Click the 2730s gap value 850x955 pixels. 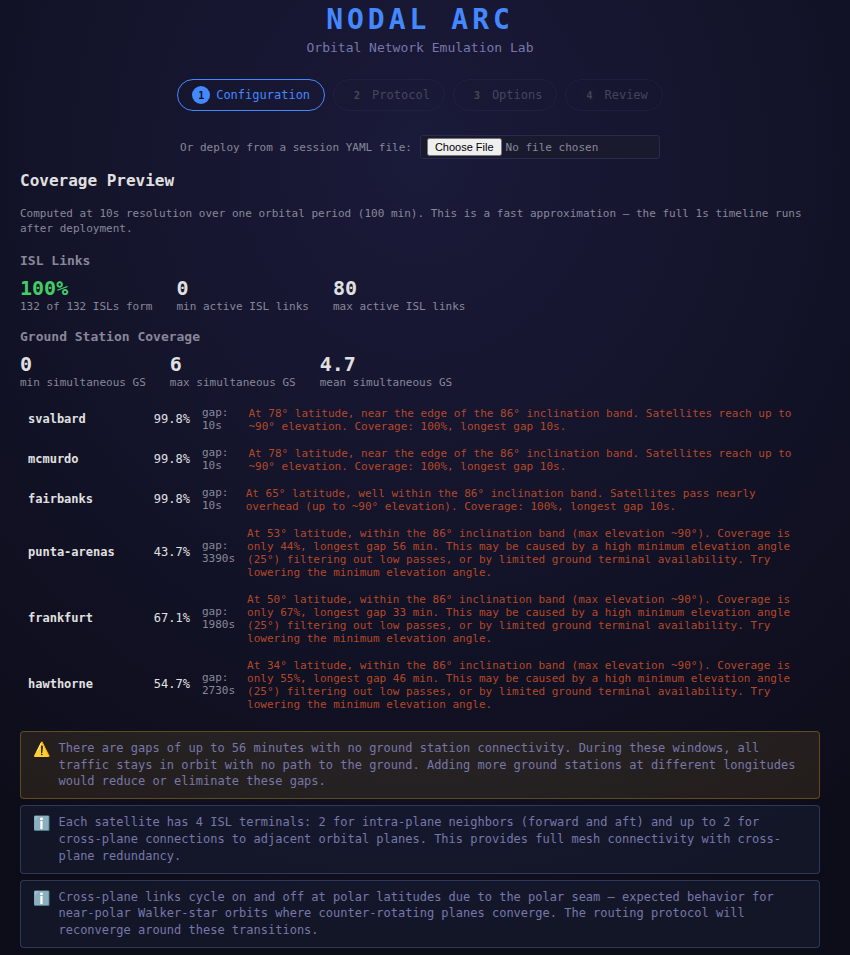coord(218,690)
